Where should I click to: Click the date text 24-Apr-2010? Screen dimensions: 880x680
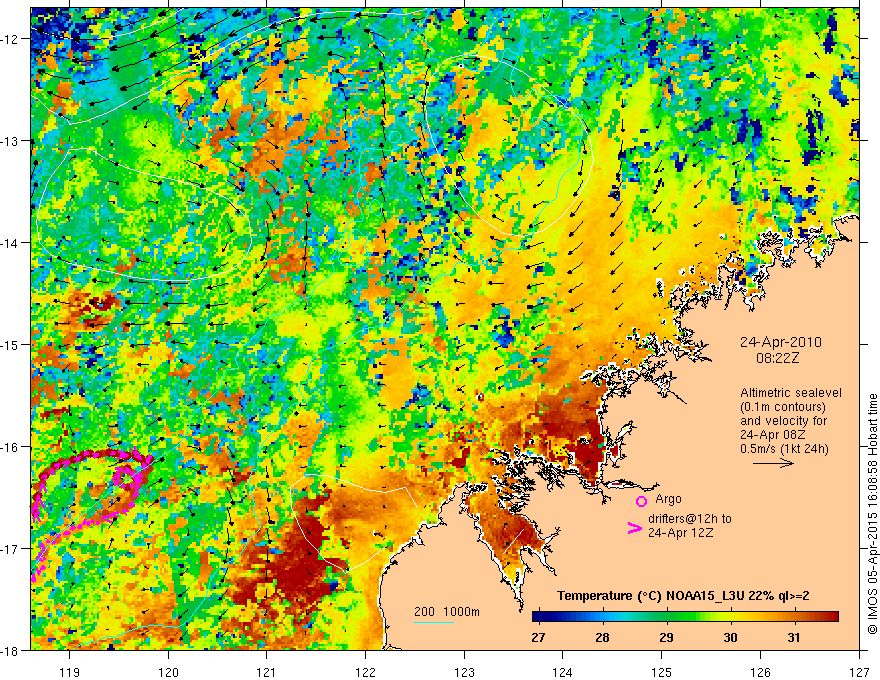click(781, 342)
